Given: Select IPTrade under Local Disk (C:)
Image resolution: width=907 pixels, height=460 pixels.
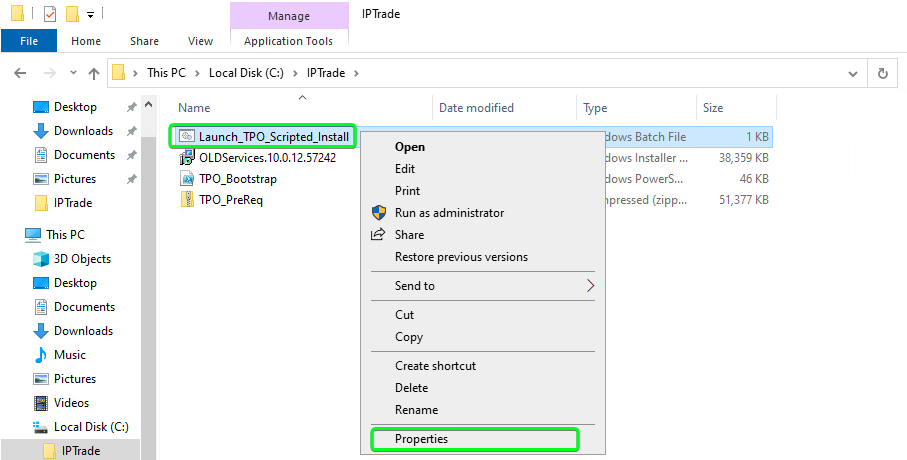Looking at the screenshot, I should [x=81, y=451].
